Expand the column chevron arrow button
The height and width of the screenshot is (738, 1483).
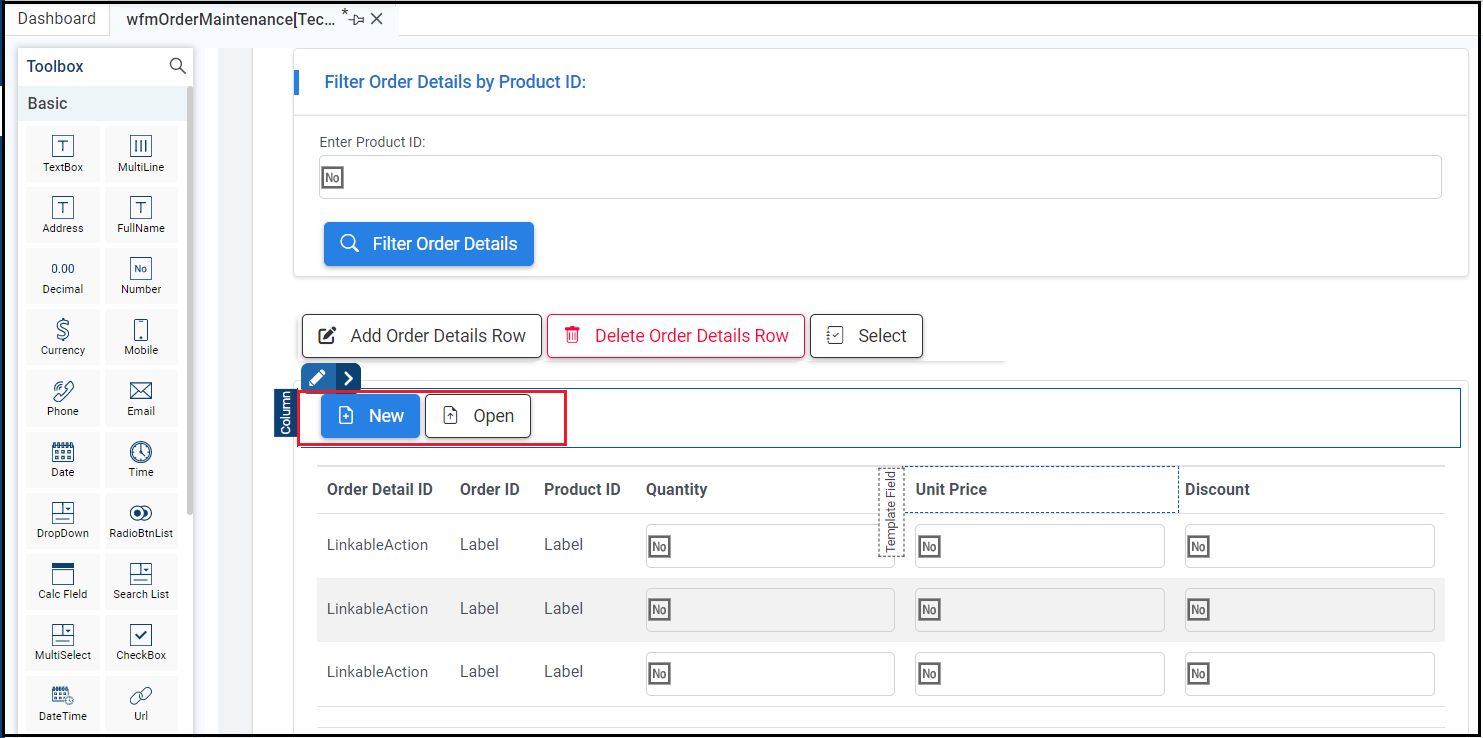tap(347, 378)
